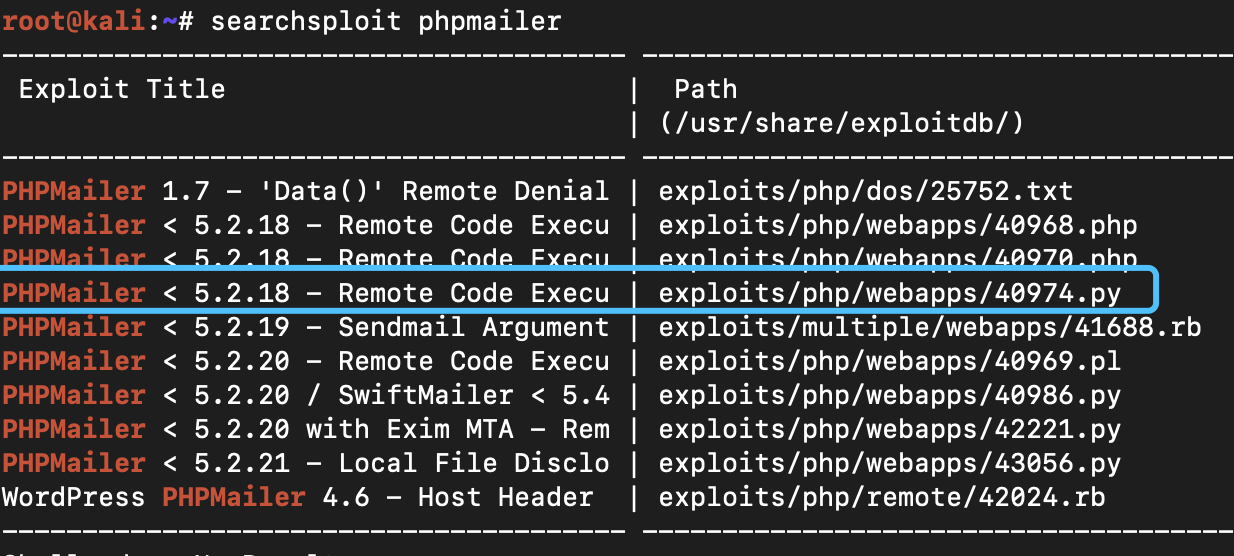Image resolution: width=1234 pixels, height=556 pixels.
Task: Click the PHPMailer < 5.2.19 Sendmail Argument title
Action: click(305, 327)
